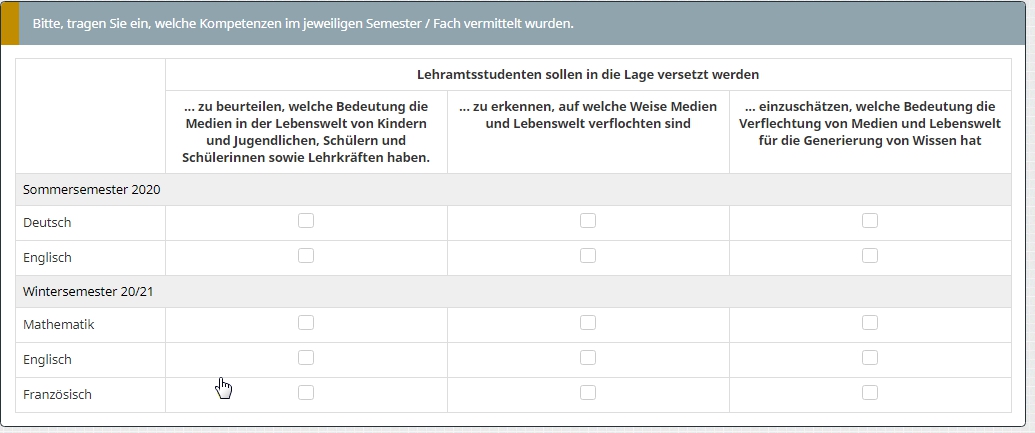Tick Sommersemester Englisch 'zu erkennen' checkbox
1035x433 pixels.
[x=588, y=256]
